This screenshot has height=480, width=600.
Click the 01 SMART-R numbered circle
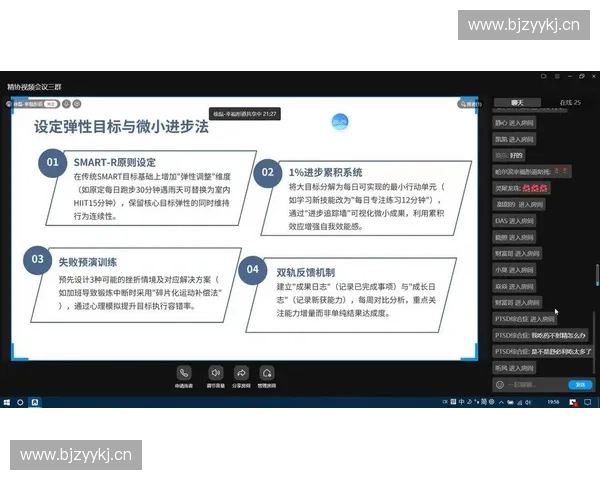pyautogui.click(x=52, y=162)
